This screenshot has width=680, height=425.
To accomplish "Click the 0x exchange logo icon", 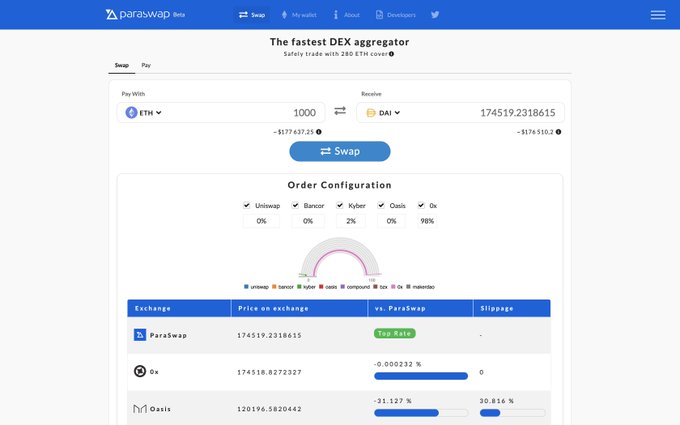I will (x=140, y=371).
